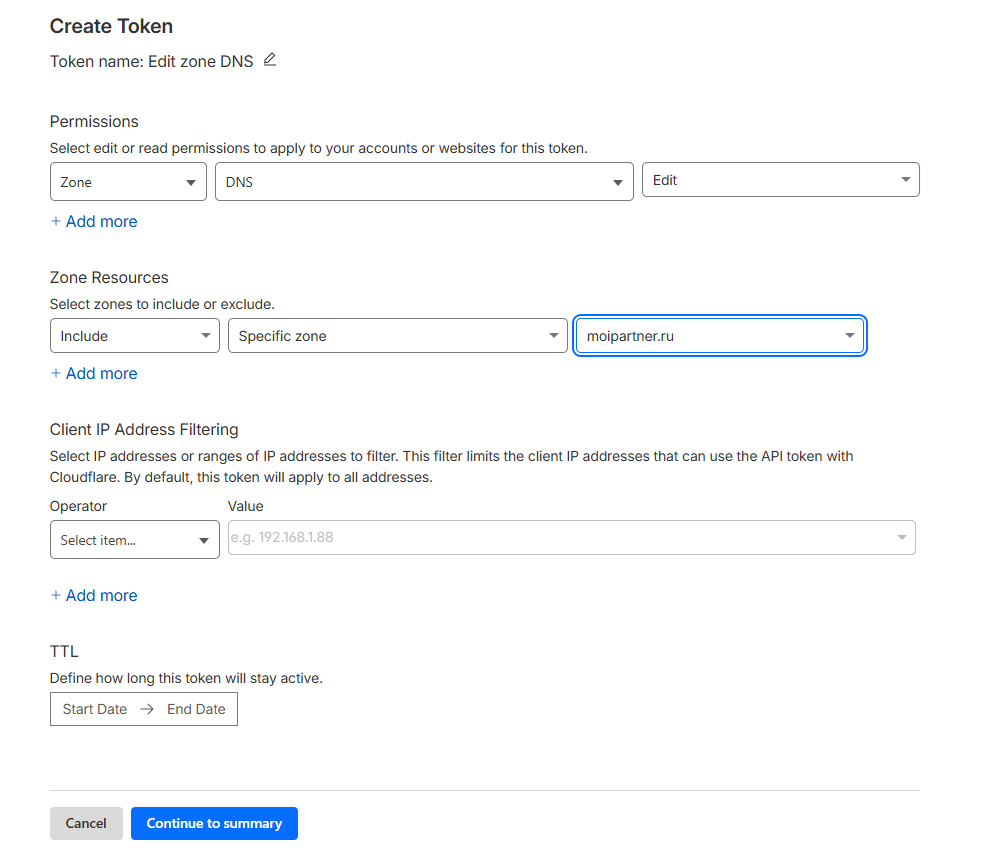Screen dimensions: 981x848
Task: Click Add more under Client IP Filtering
Action: click(101, 596)
